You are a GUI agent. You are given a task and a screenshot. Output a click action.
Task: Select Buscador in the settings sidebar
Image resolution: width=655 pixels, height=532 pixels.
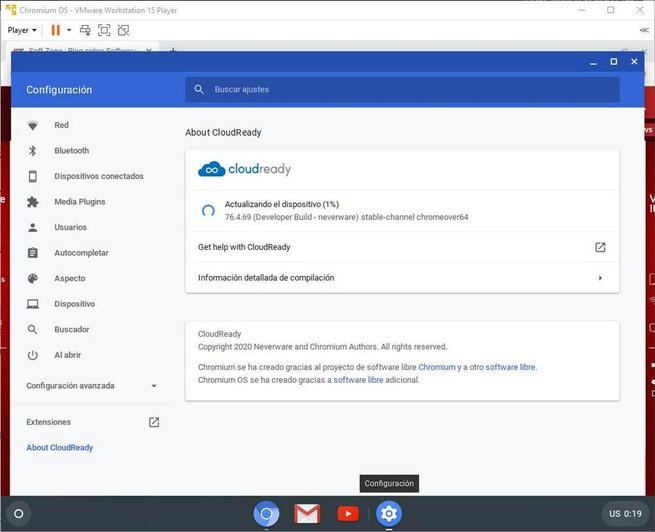pos(72,329)
